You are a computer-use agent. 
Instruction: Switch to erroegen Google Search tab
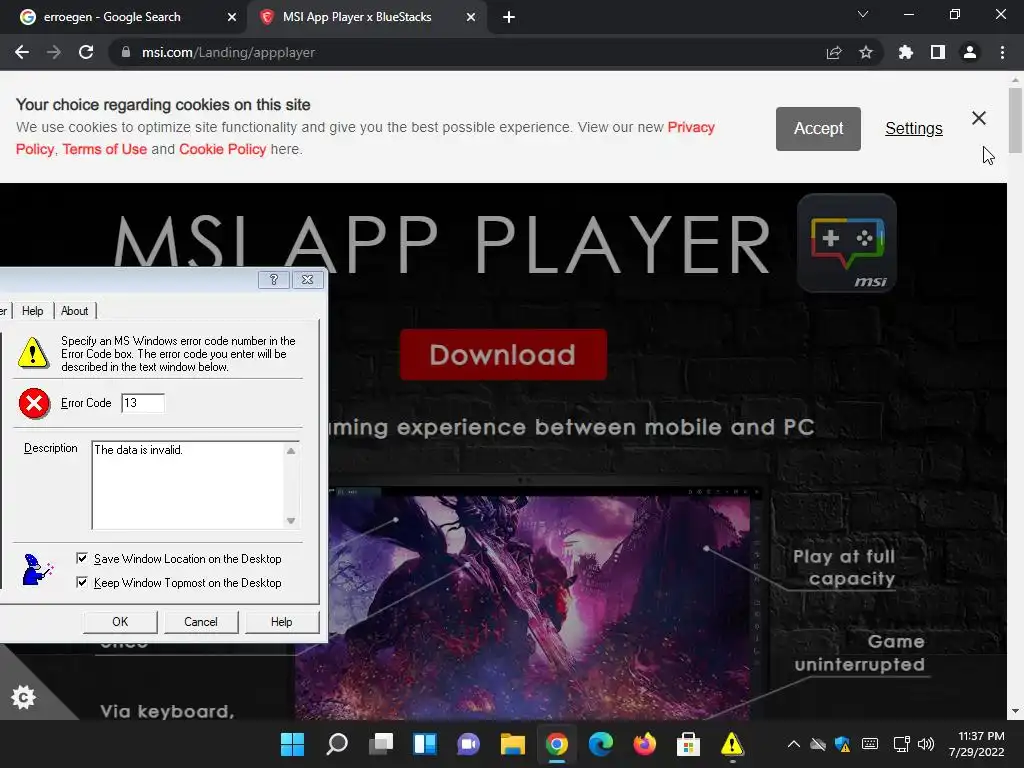[123, 17]
